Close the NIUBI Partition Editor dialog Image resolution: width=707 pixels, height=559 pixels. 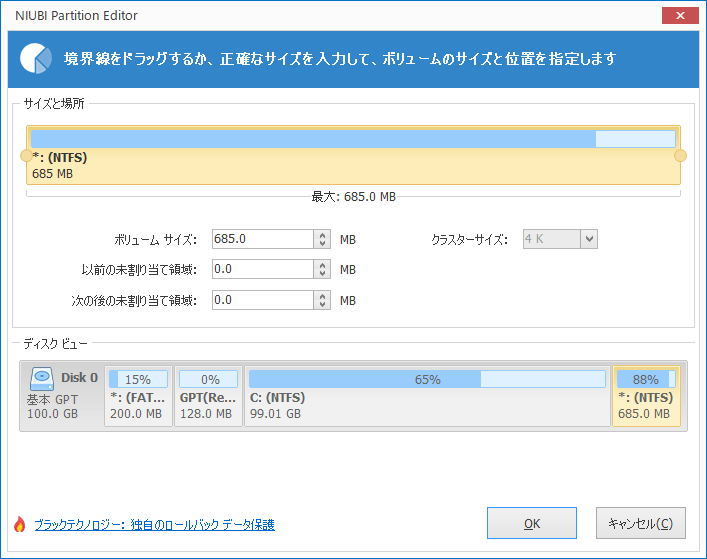[x=680, y=16]
